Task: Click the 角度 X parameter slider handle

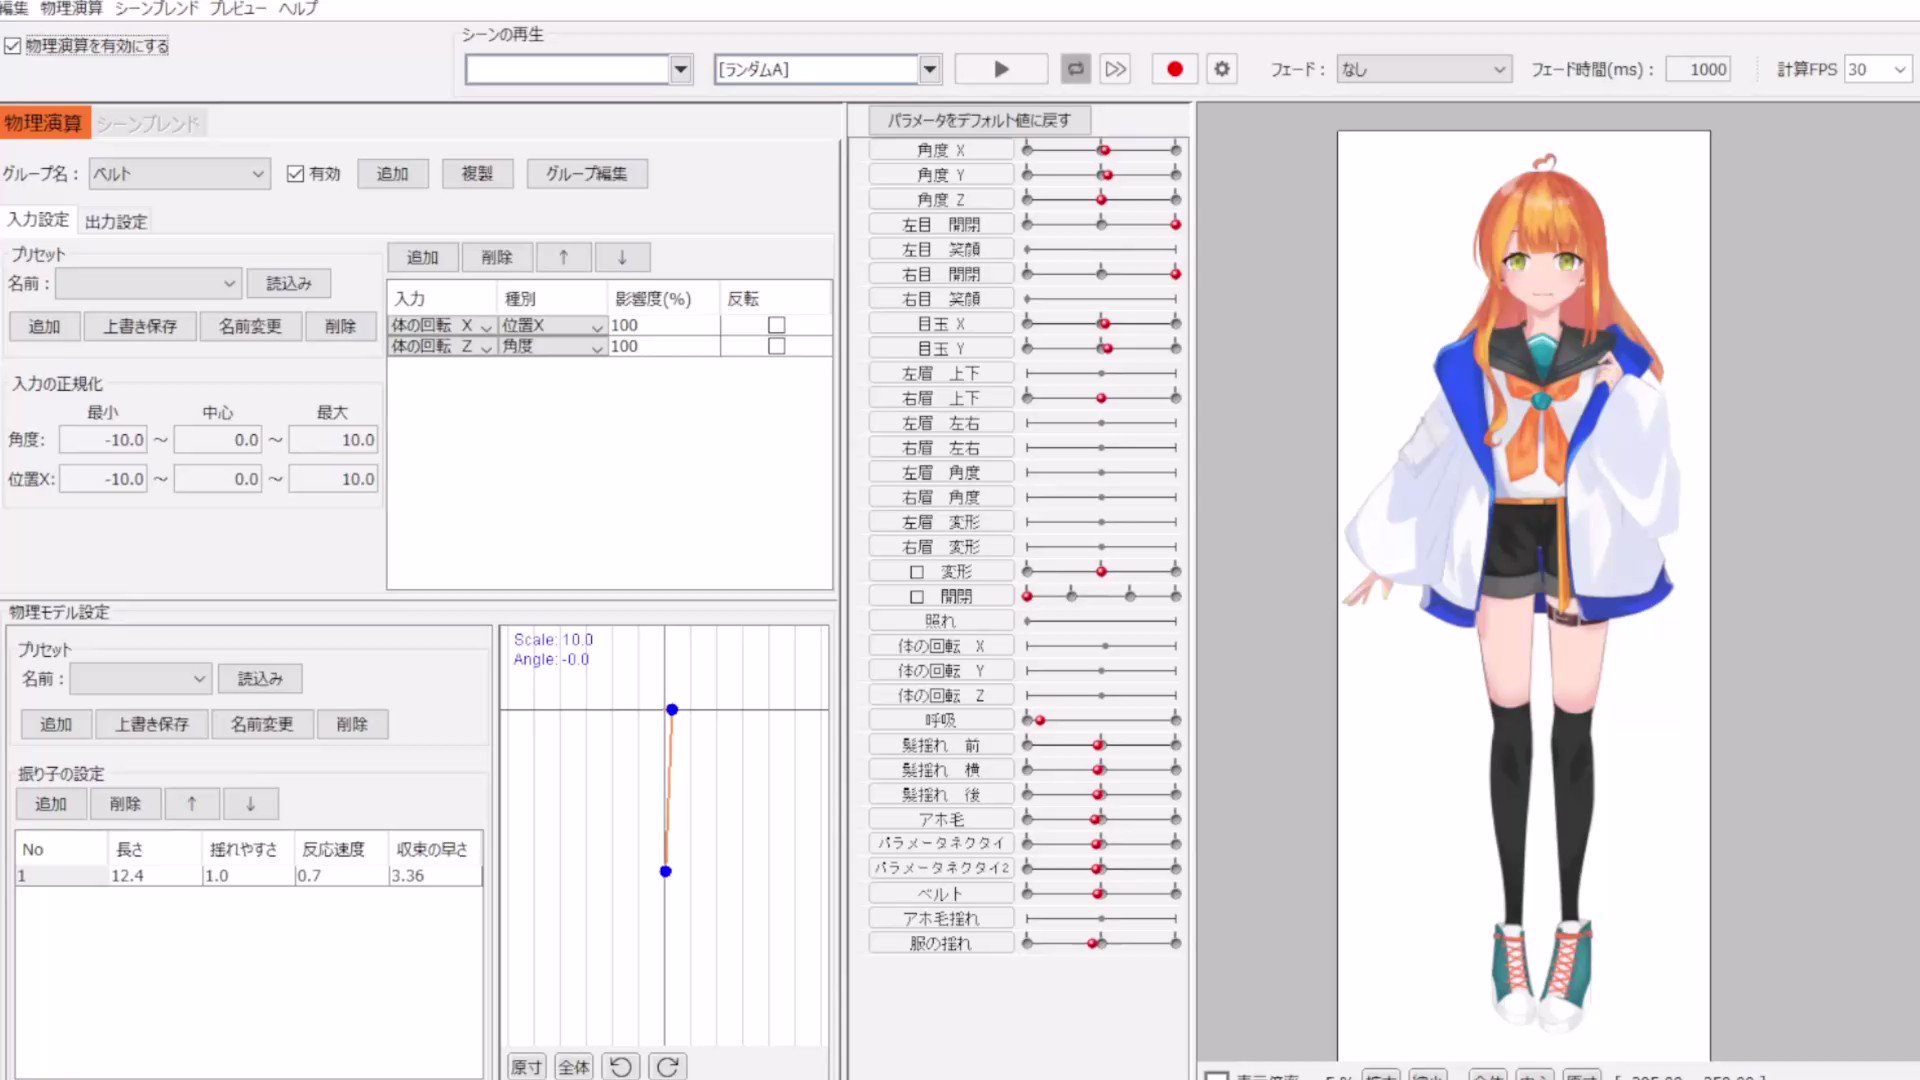Action: click(1104, 150)
